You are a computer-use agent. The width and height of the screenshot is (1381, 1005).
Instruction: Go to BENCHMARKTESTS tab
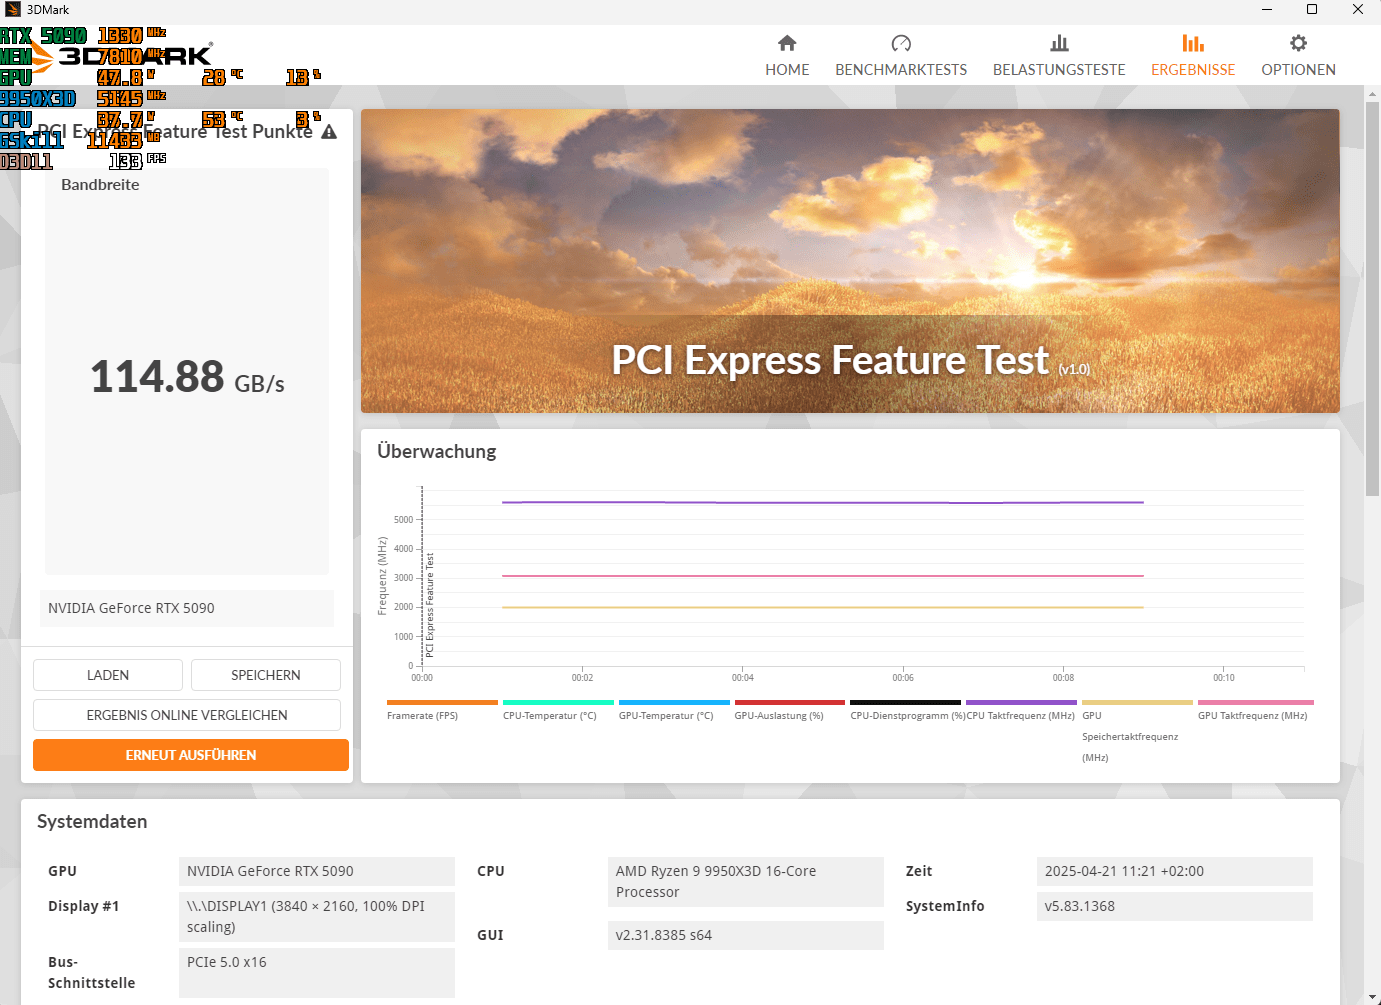(x=901, y=55)
